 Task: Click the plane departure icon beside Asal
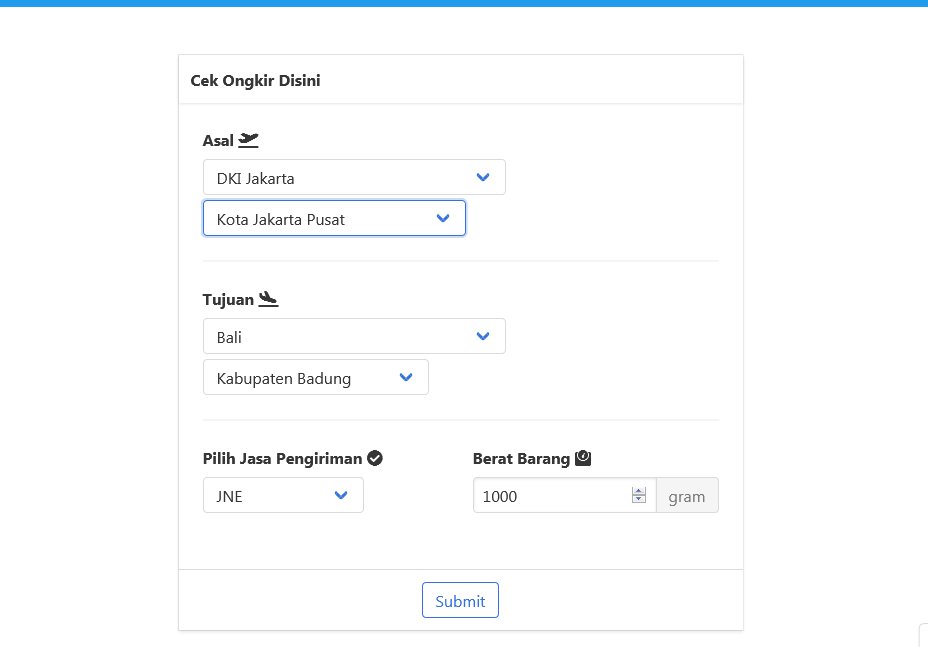[248, 140]
